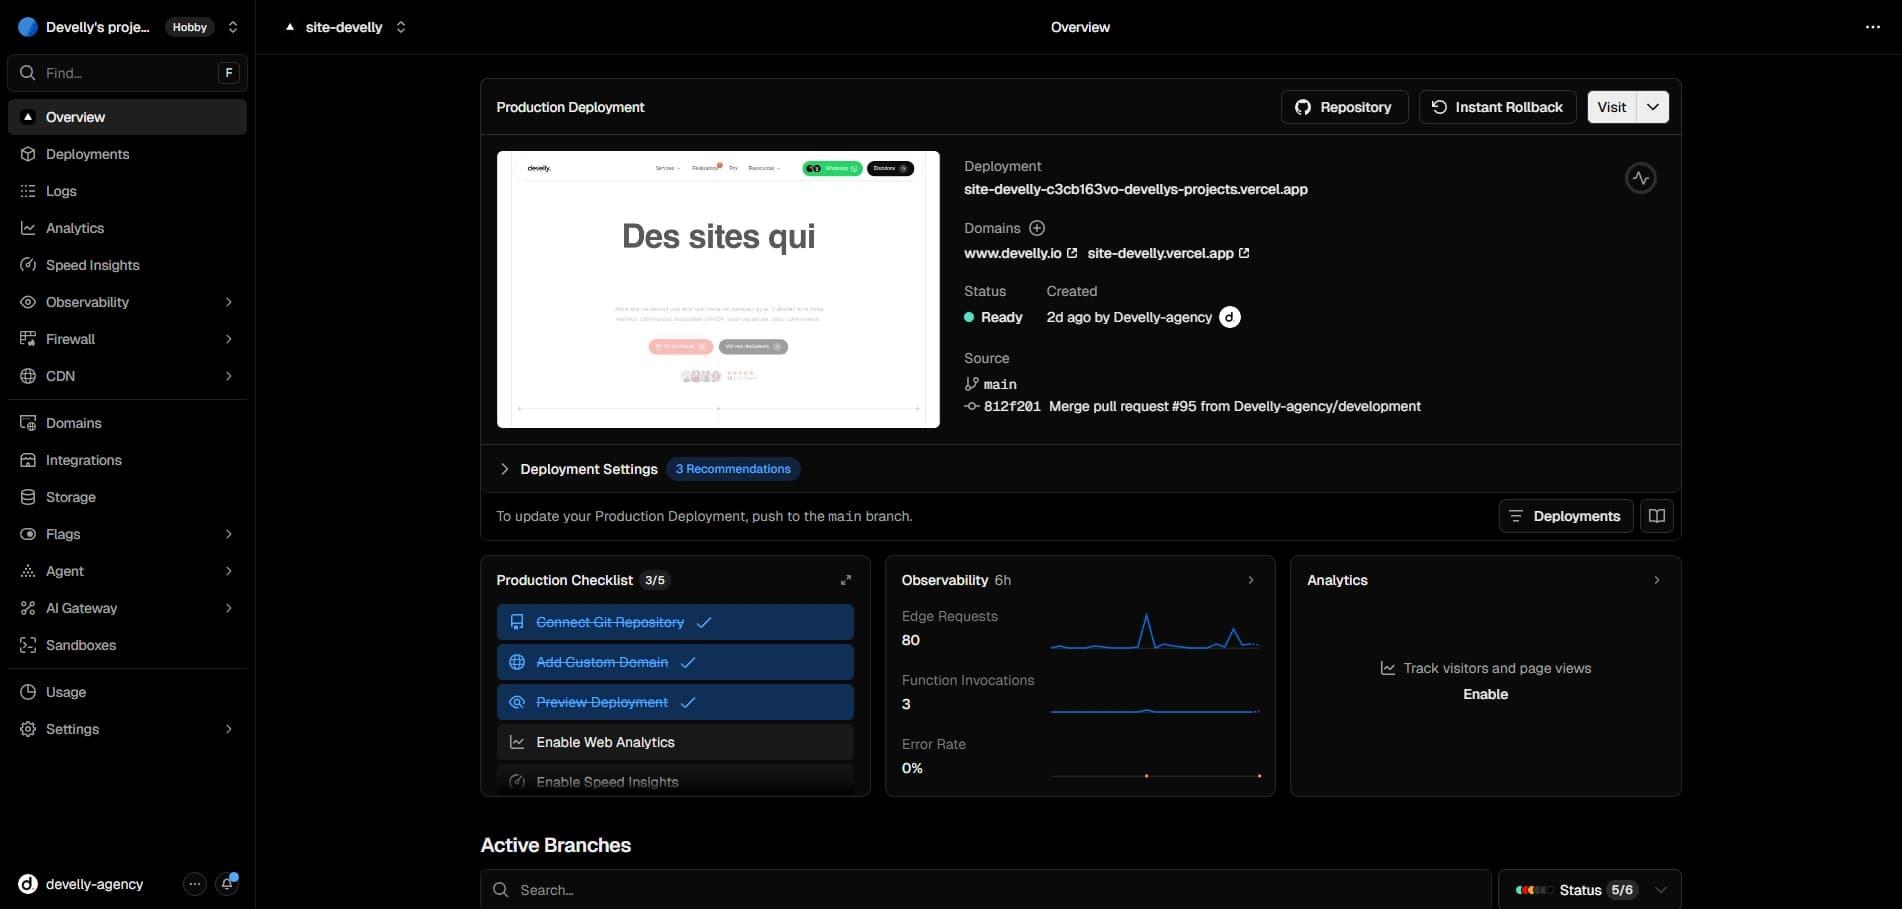Open the documentation book icon
This screenshot has width=1902, height=909.
(x=1657, y=516)
